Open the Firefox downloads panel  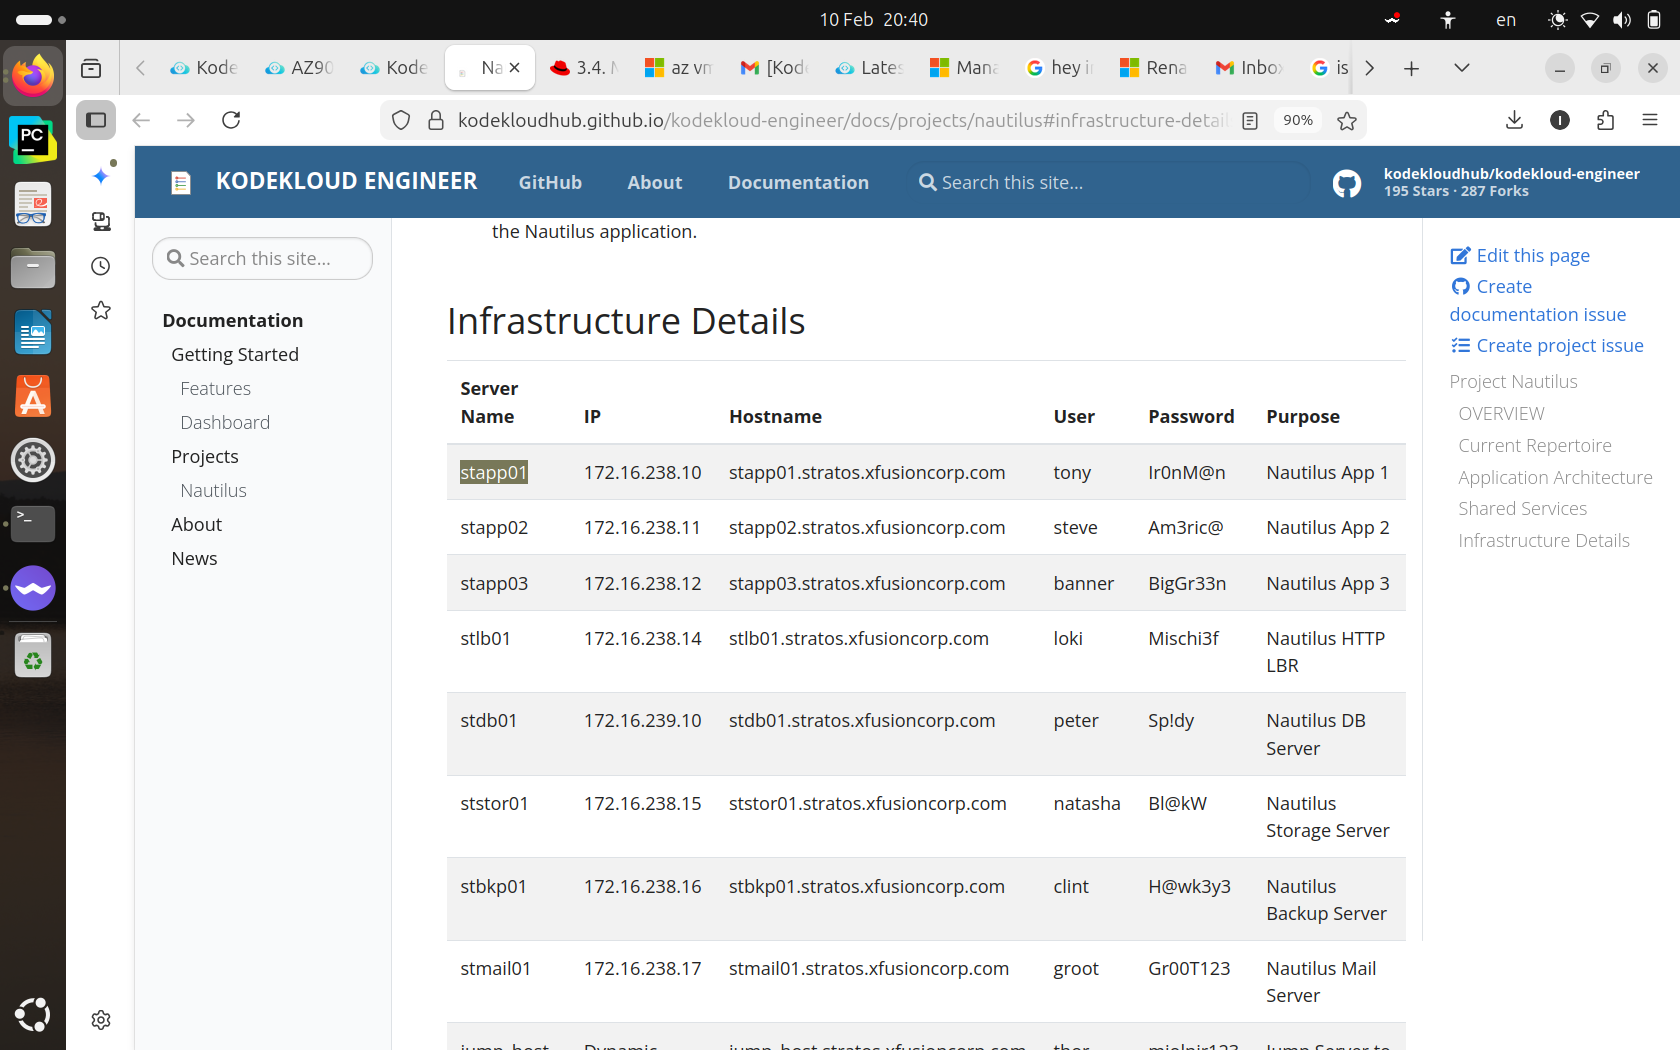tap(1514, 120)
